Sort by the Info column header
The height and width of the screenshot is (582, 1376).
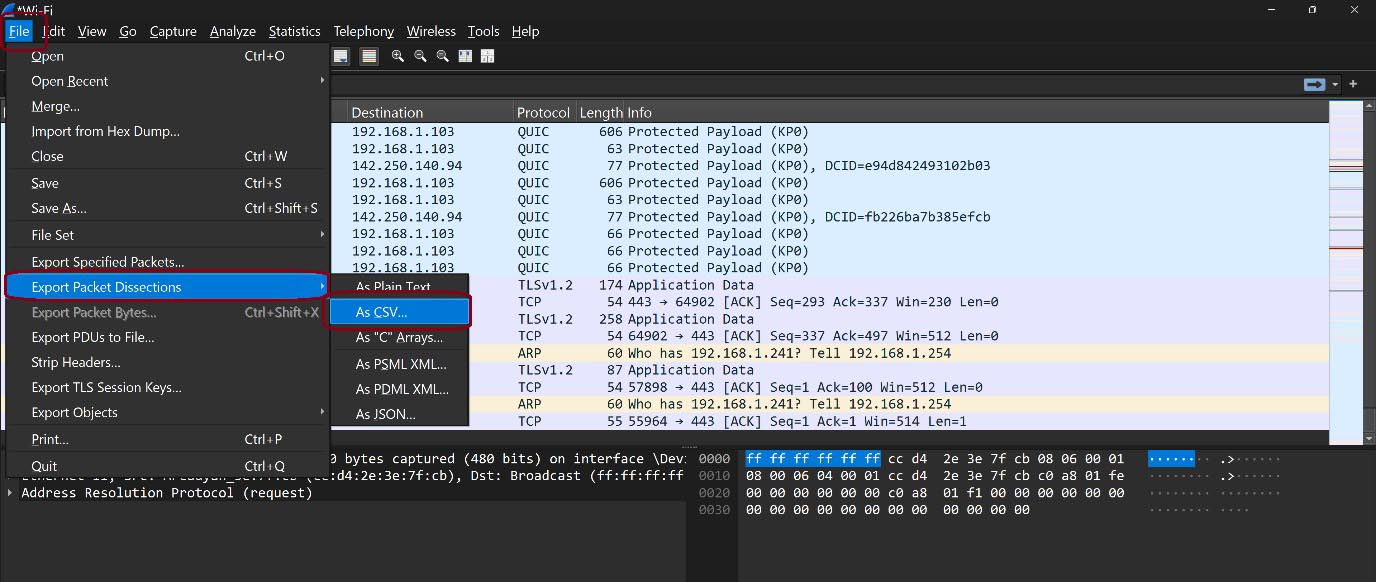pyautogui.click(x=977, y=112)
